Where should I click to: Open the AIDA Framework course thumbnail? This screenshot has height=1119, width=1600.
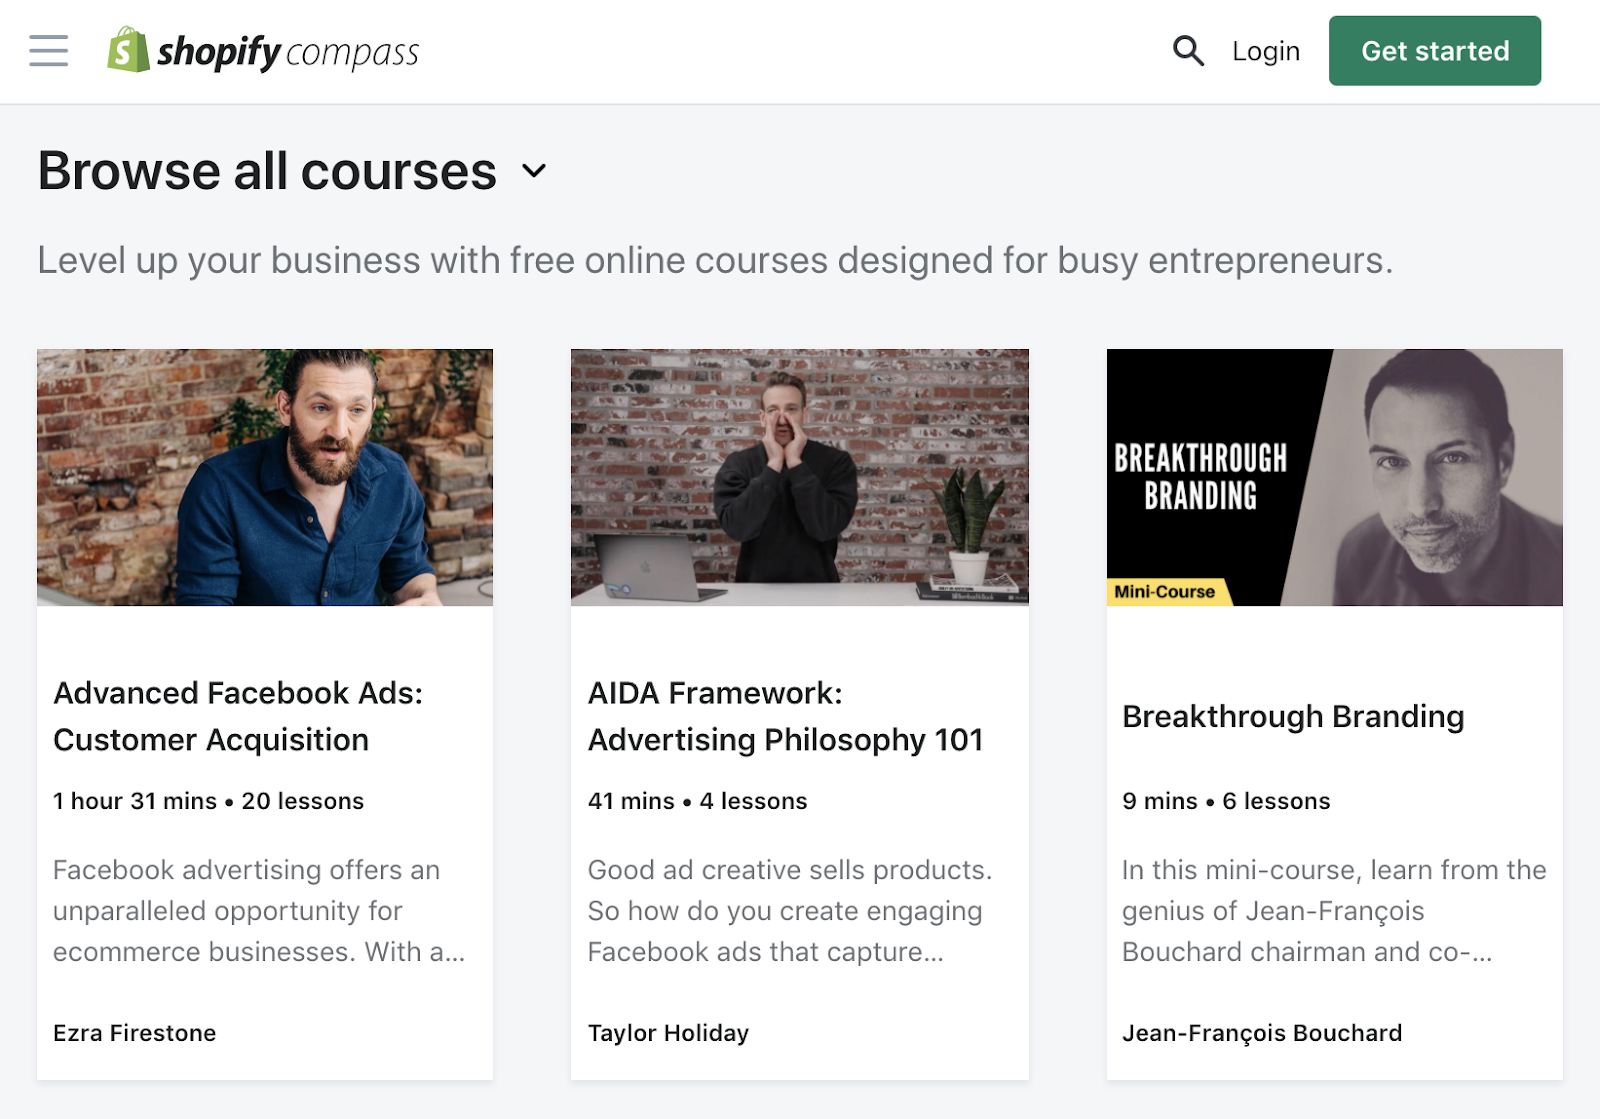800,477
